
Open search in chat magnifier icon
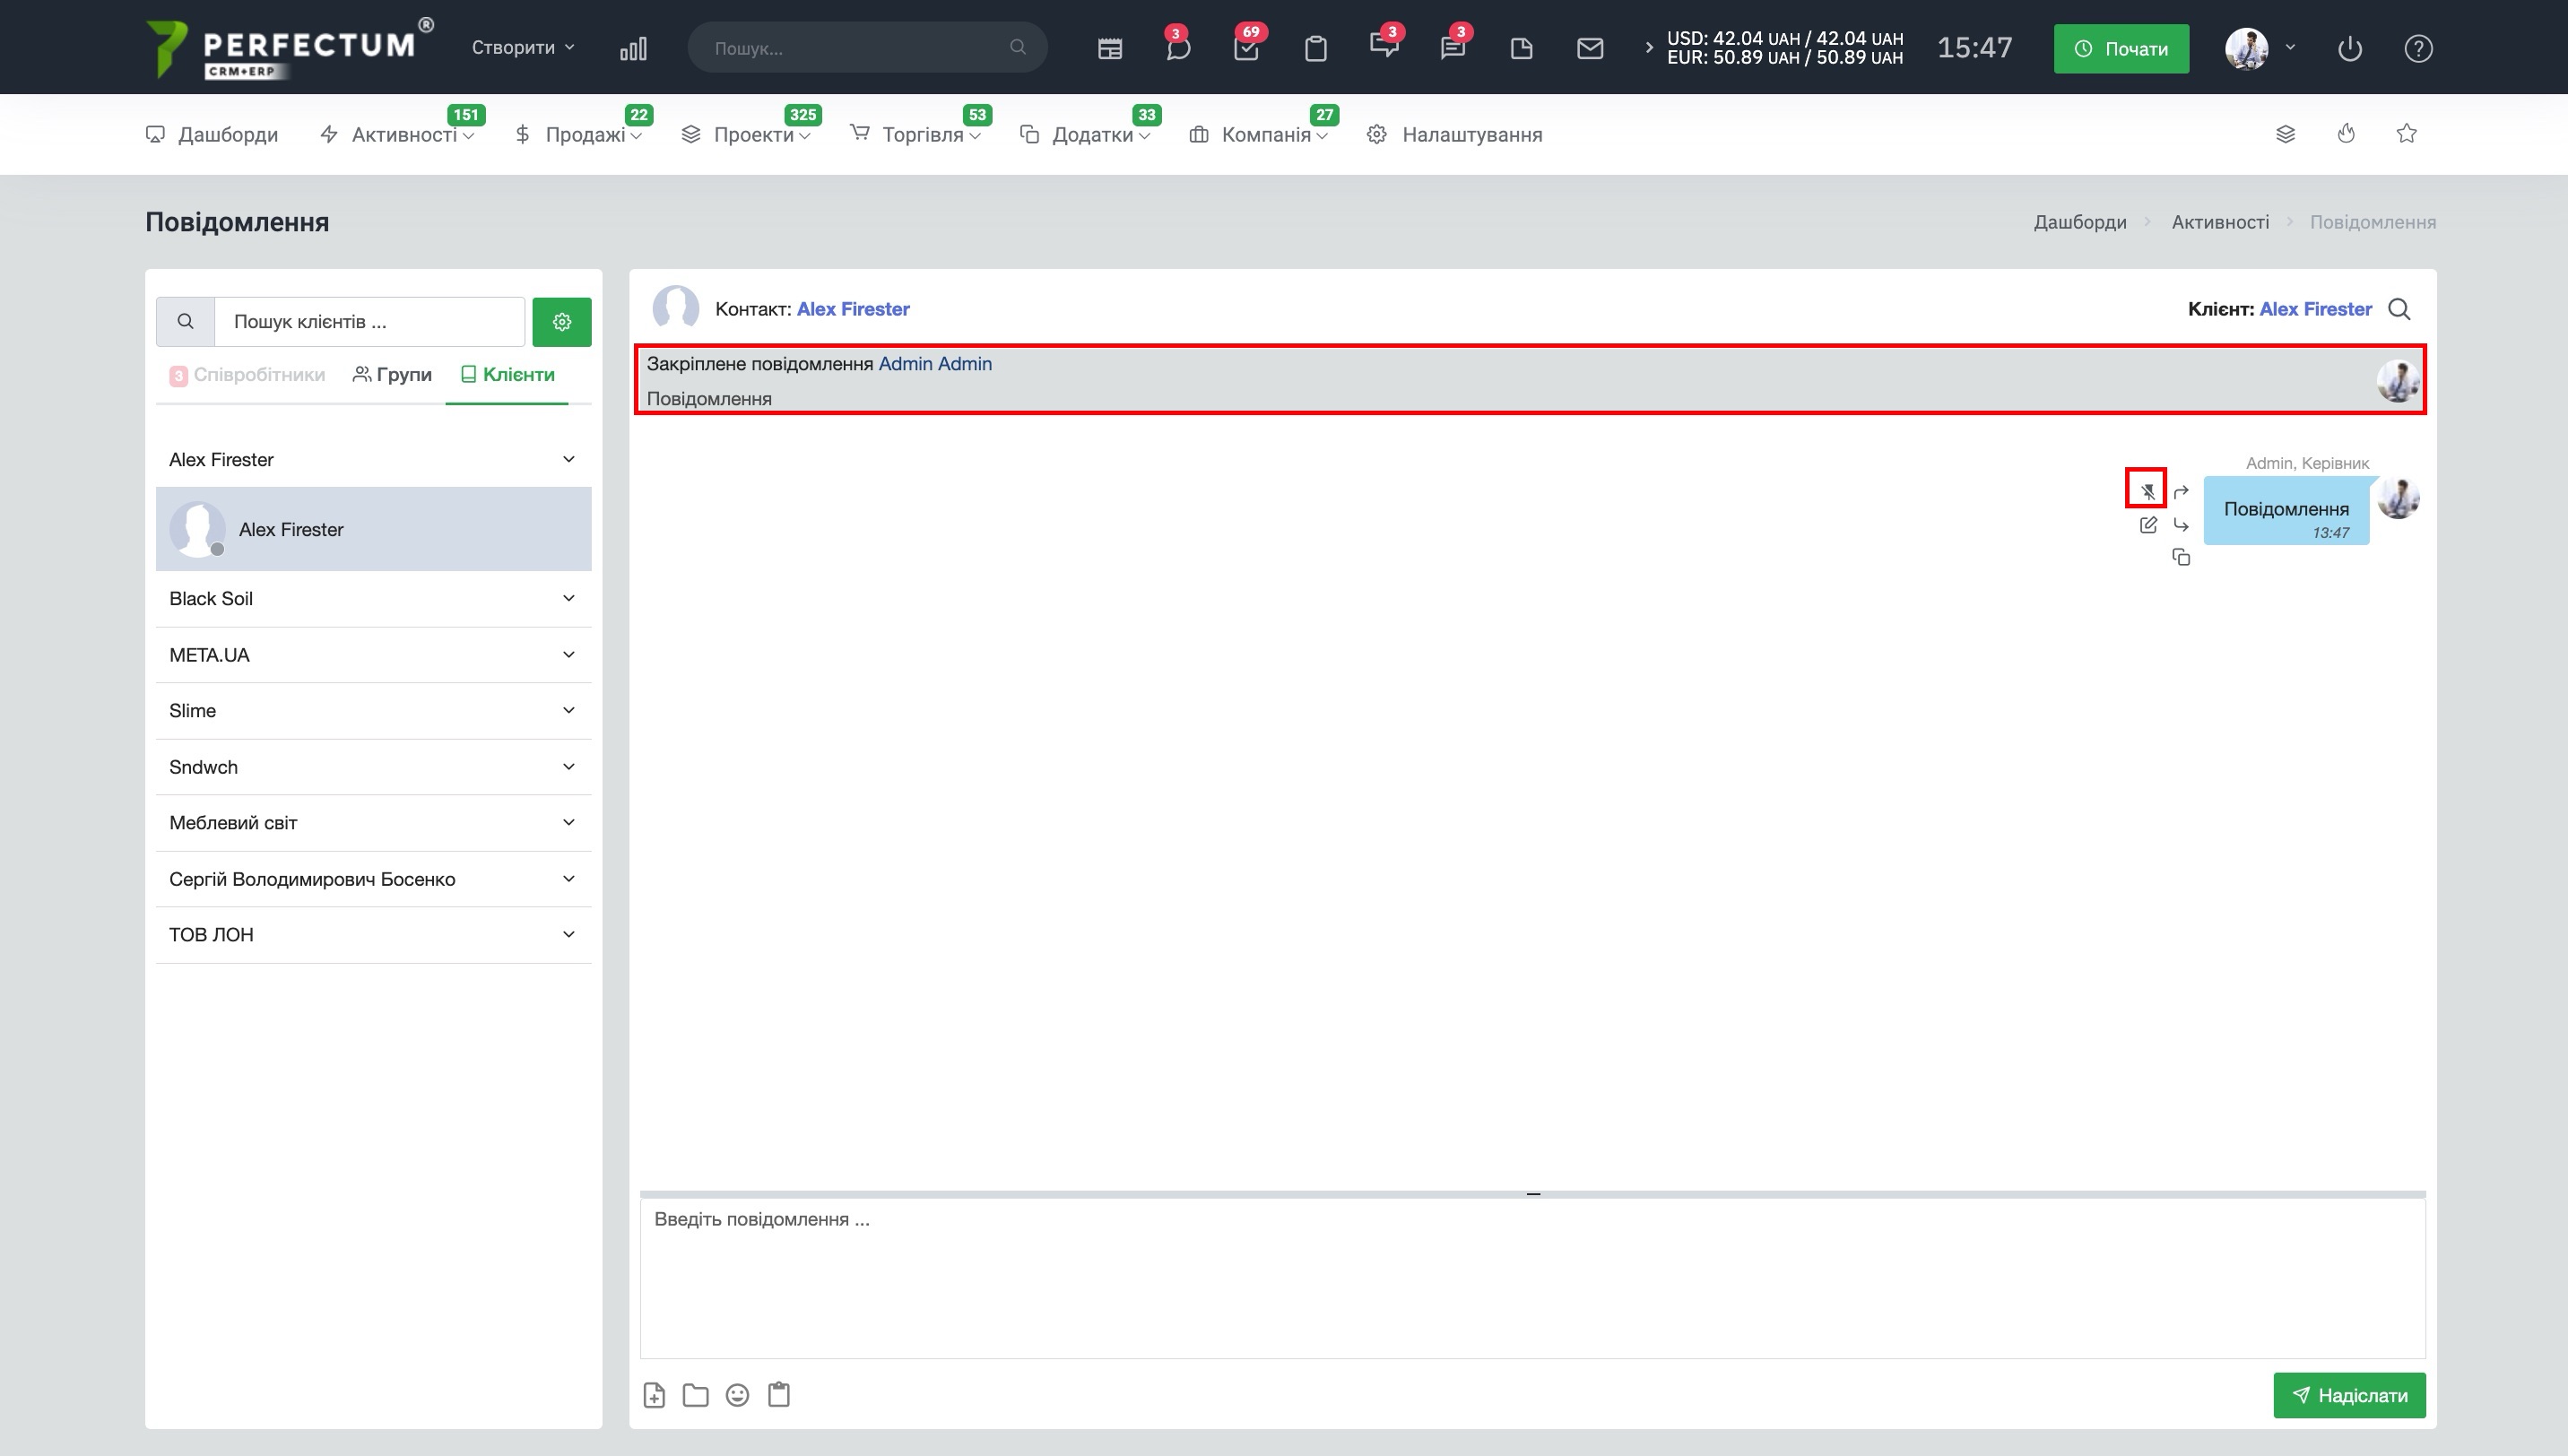[2399, 309]
